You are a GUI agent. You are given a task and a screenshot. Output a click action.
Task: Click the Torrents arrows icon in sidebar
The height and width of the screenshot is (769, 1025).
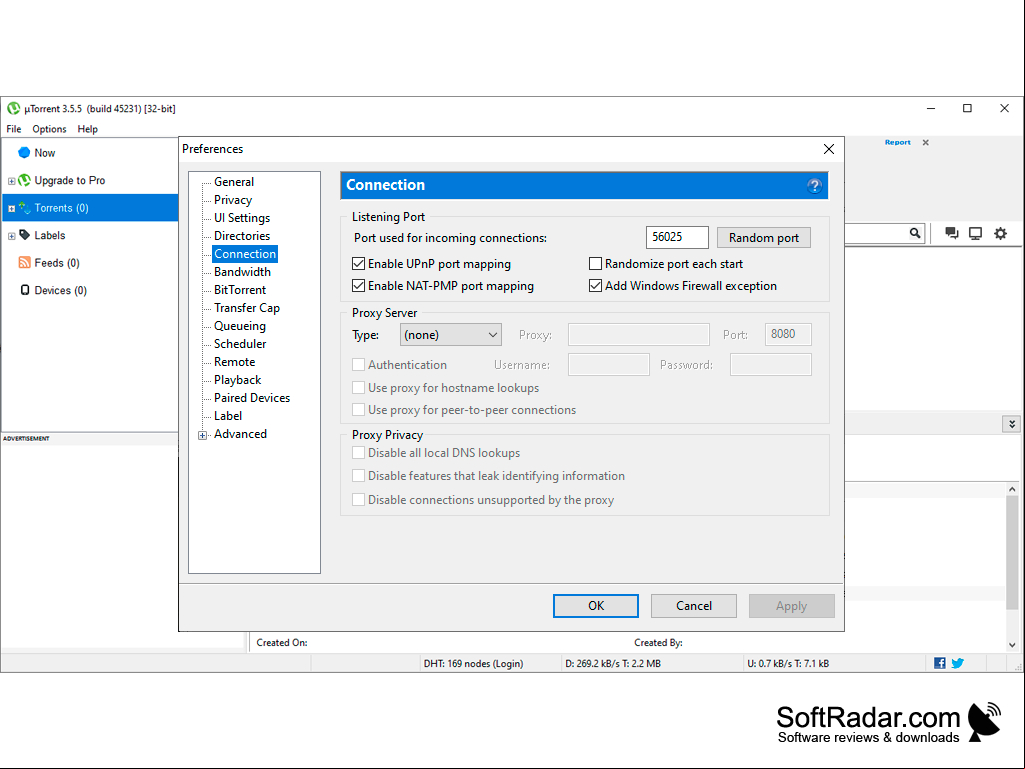click(x=24, y=208)
